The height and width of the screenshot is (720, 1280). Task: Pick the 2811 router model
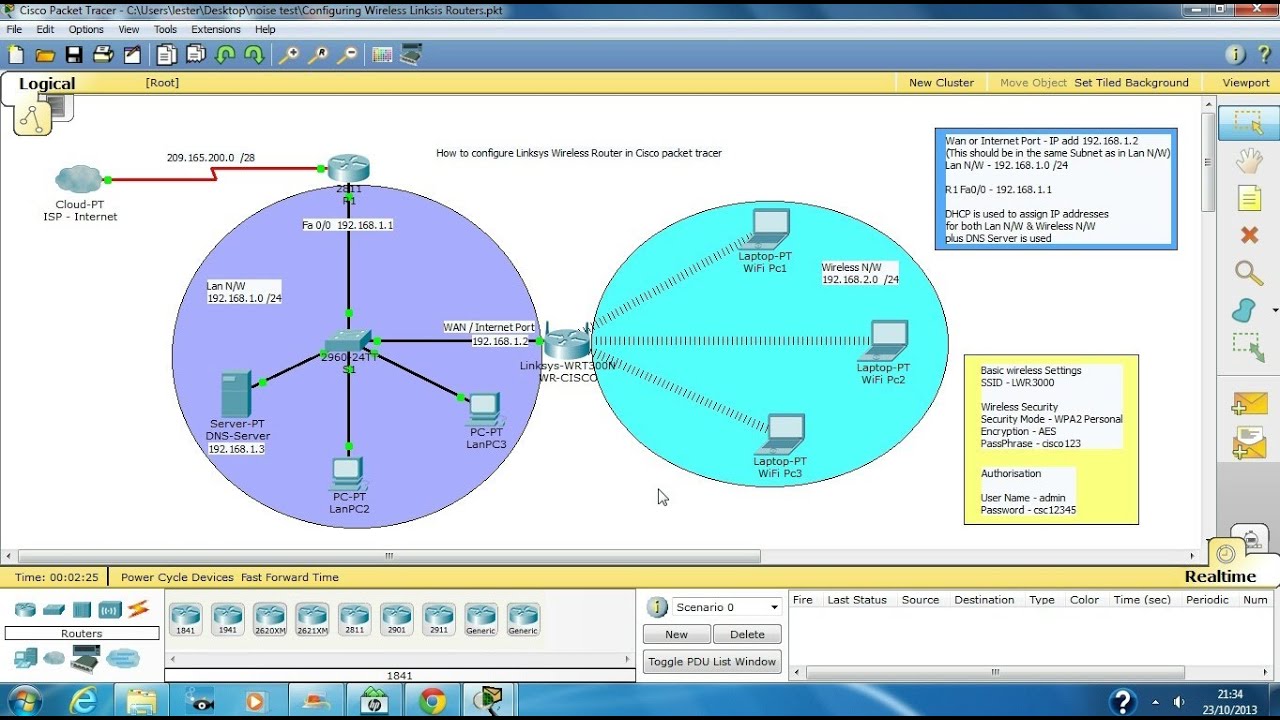354,619
